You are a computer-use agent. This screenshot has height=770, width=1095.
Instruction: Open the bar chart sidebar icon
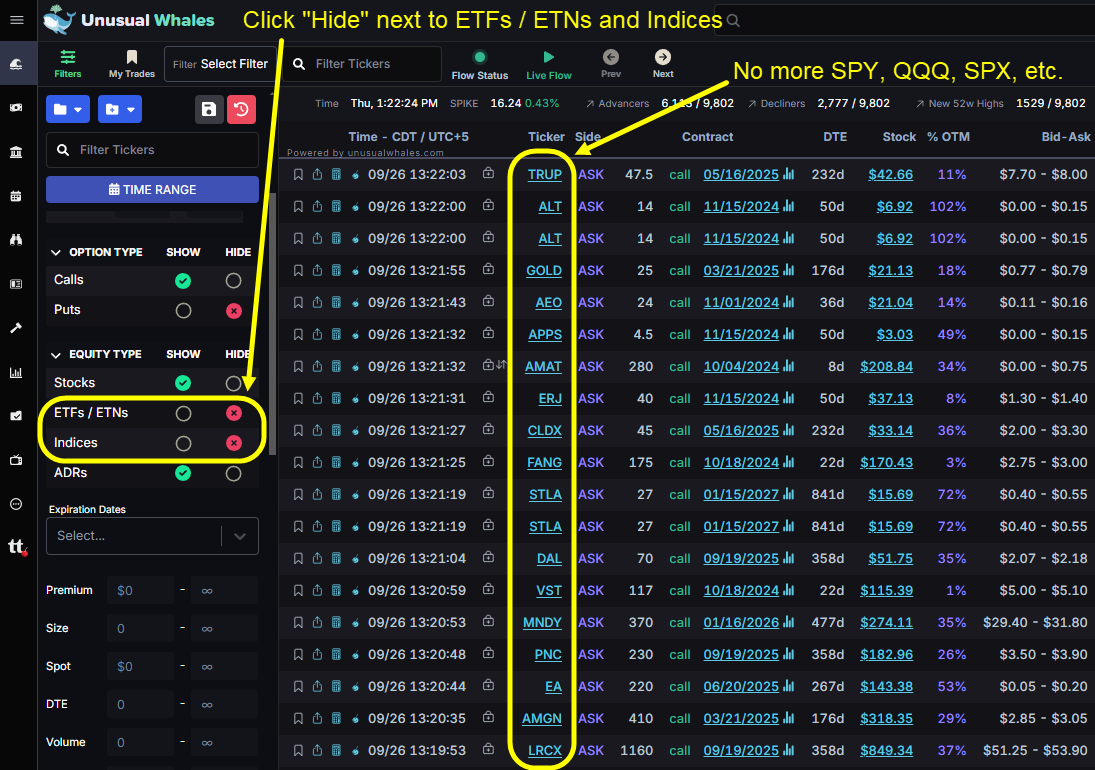16,372
